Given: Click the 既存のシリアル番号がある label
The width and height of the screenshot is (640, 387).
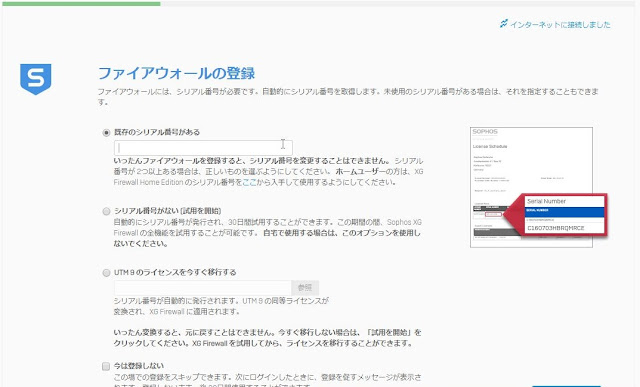Looking at the screenshot, I should click(x=157, y=132).
